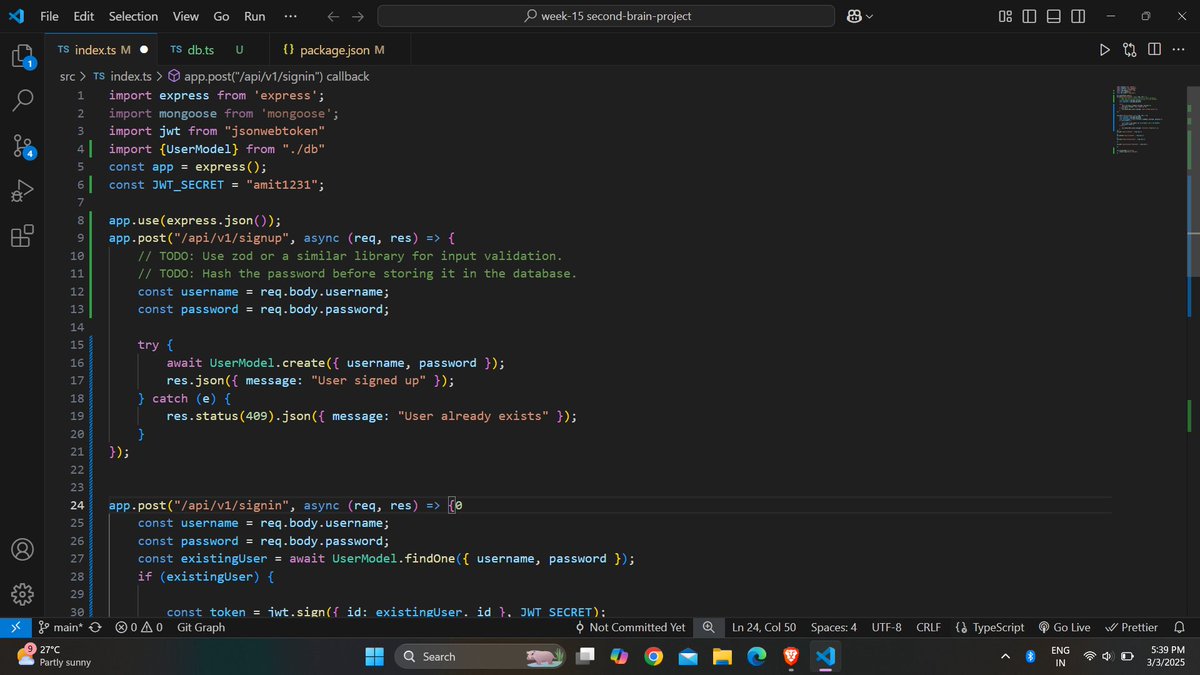Viewport: 1200px width, 675px height.
Task: Go back with navigation arrow
Action: 333,16
